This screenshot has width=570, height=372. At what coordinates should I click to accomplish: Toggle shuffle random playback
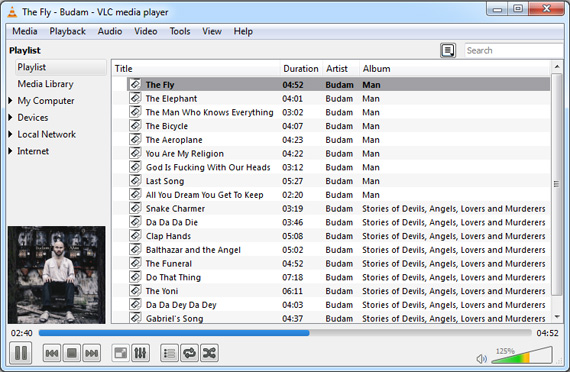coord(209,353)
